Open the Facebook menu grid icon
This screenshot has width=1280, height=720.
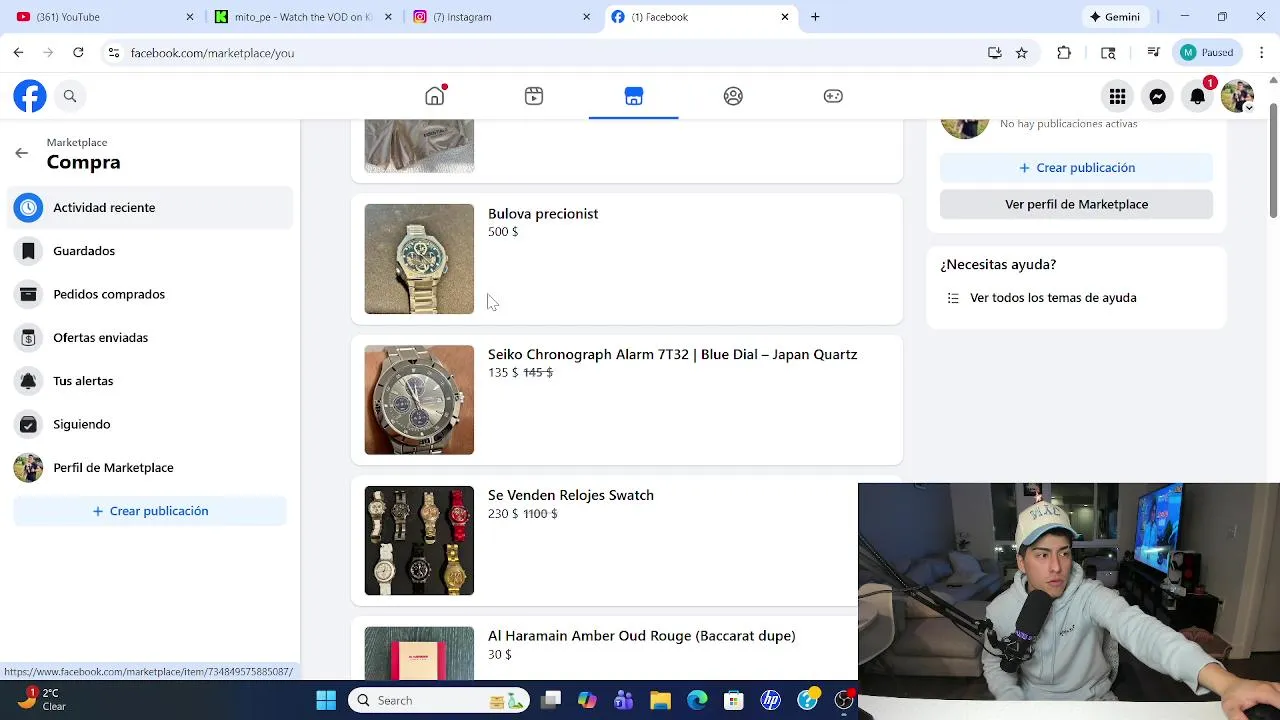(1117, 96)
